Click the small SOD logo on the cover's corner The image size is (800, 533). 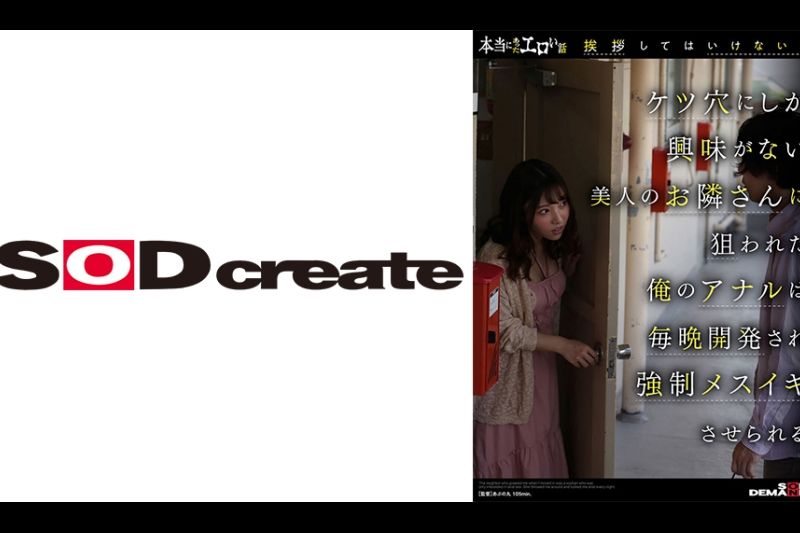point(774,490)
